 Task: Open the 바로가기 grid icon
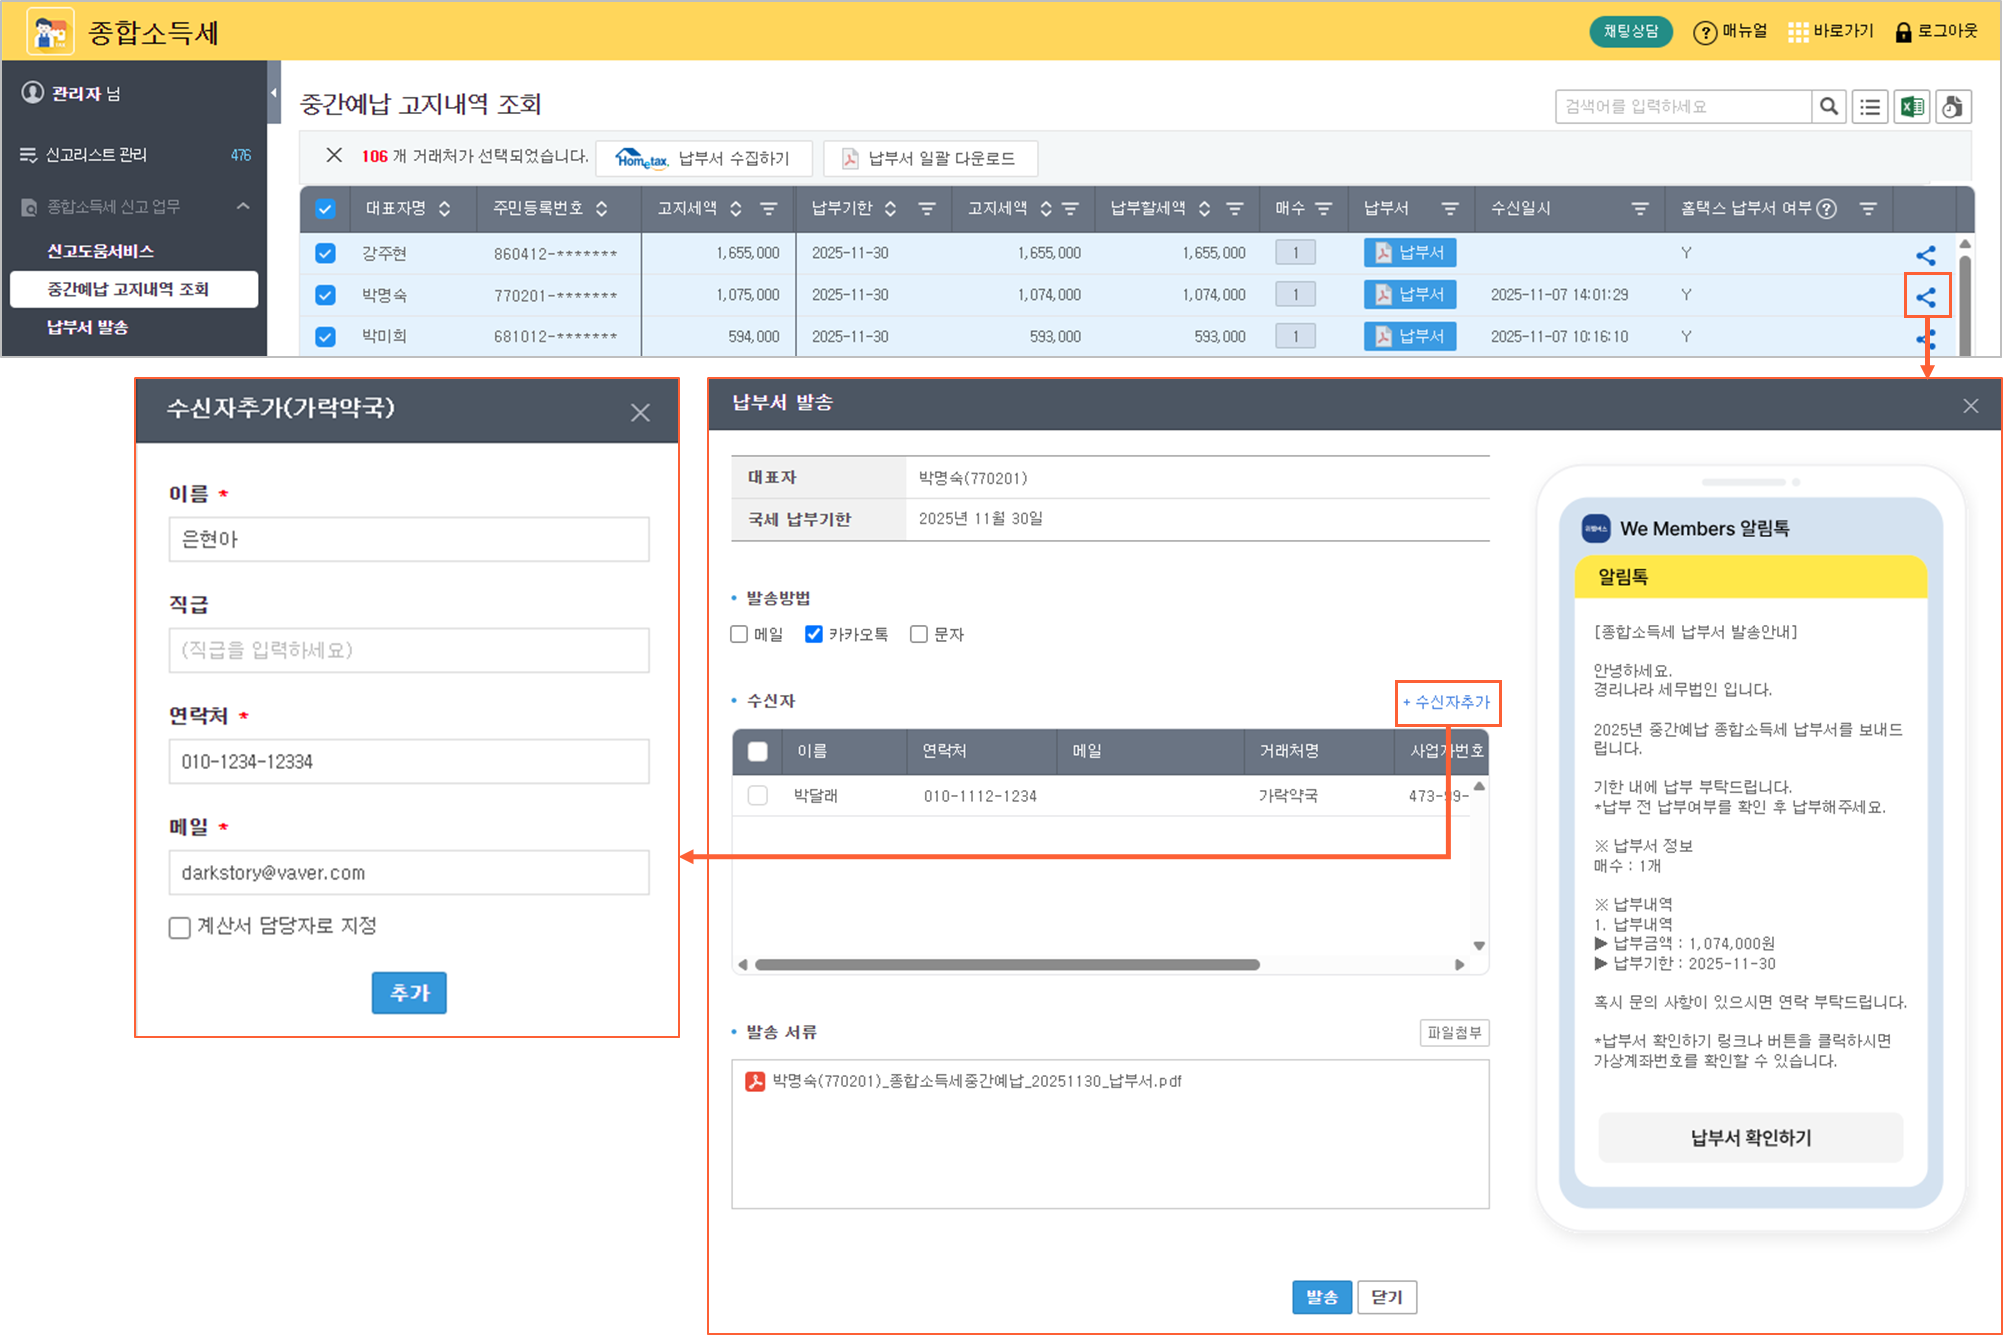tap(1798, 32)
